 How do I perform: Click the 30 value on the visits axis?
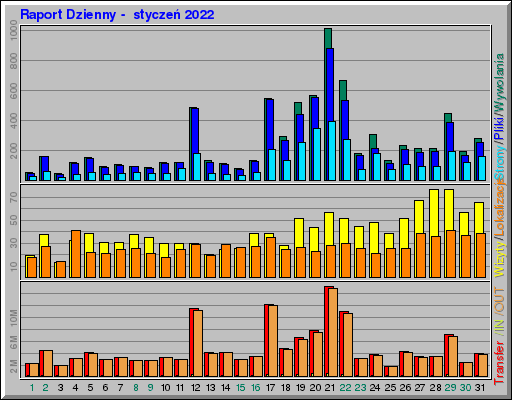[x=14, y=243]
